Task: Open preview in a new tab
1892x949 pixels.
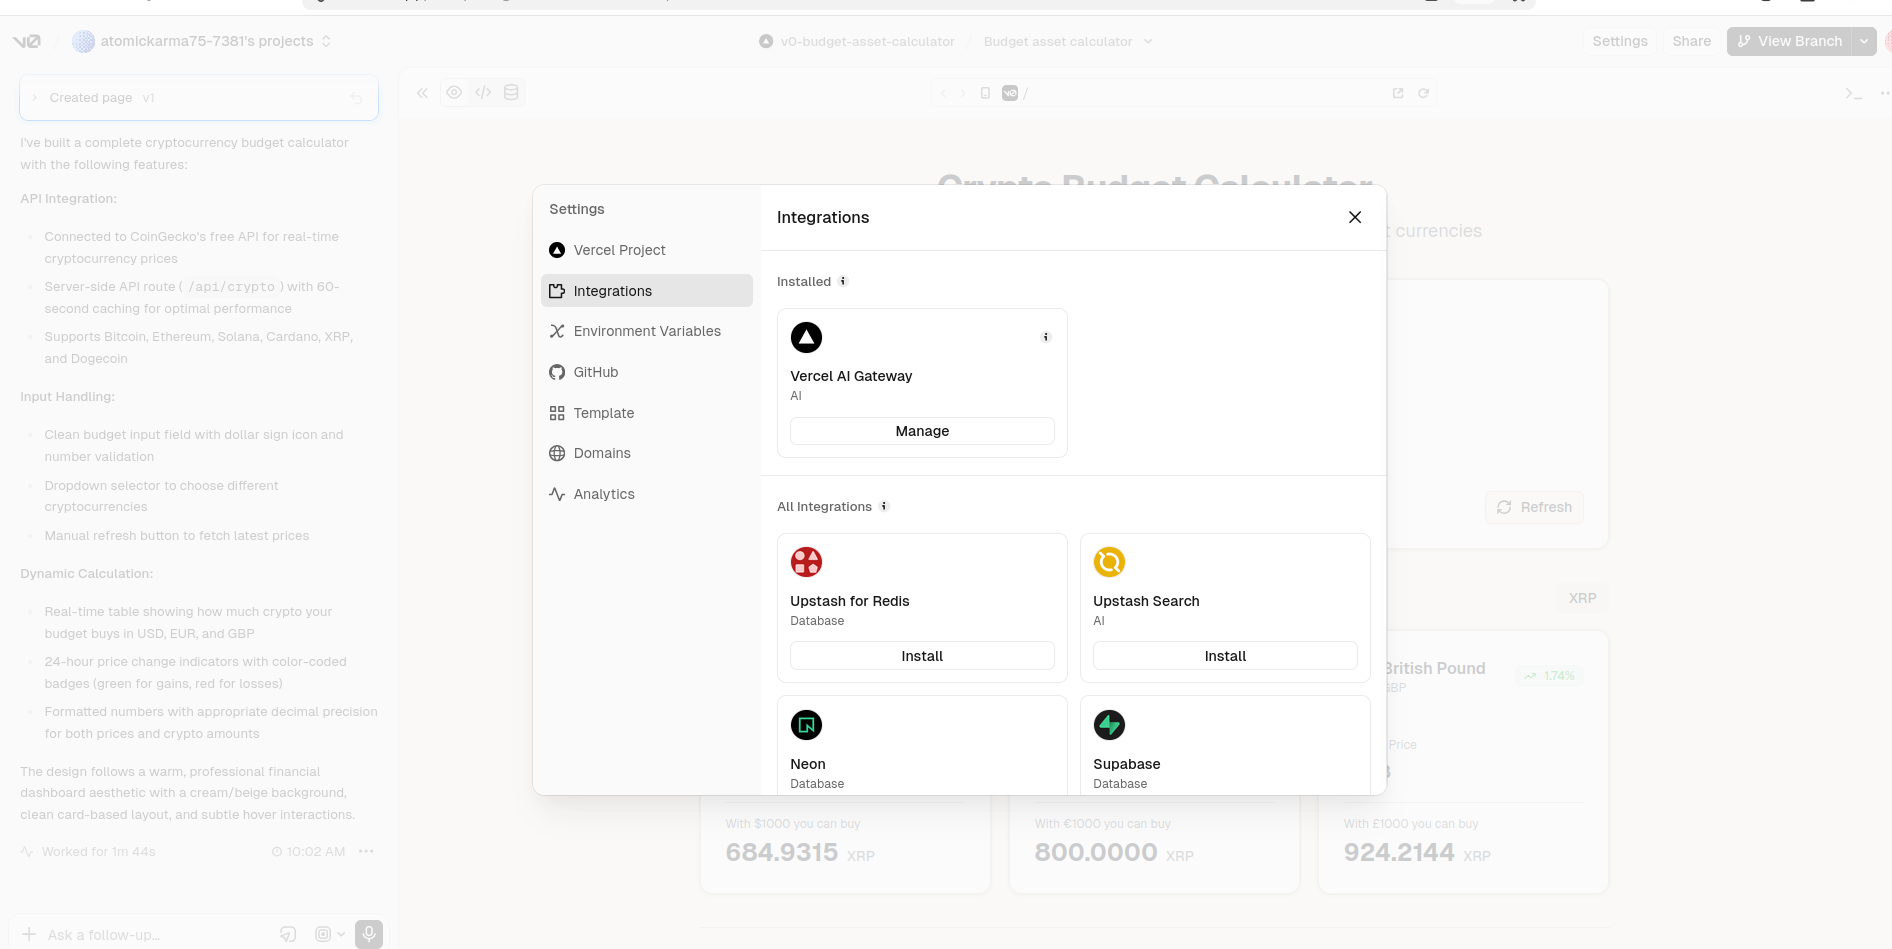Action: click(x=1398, y=93)
